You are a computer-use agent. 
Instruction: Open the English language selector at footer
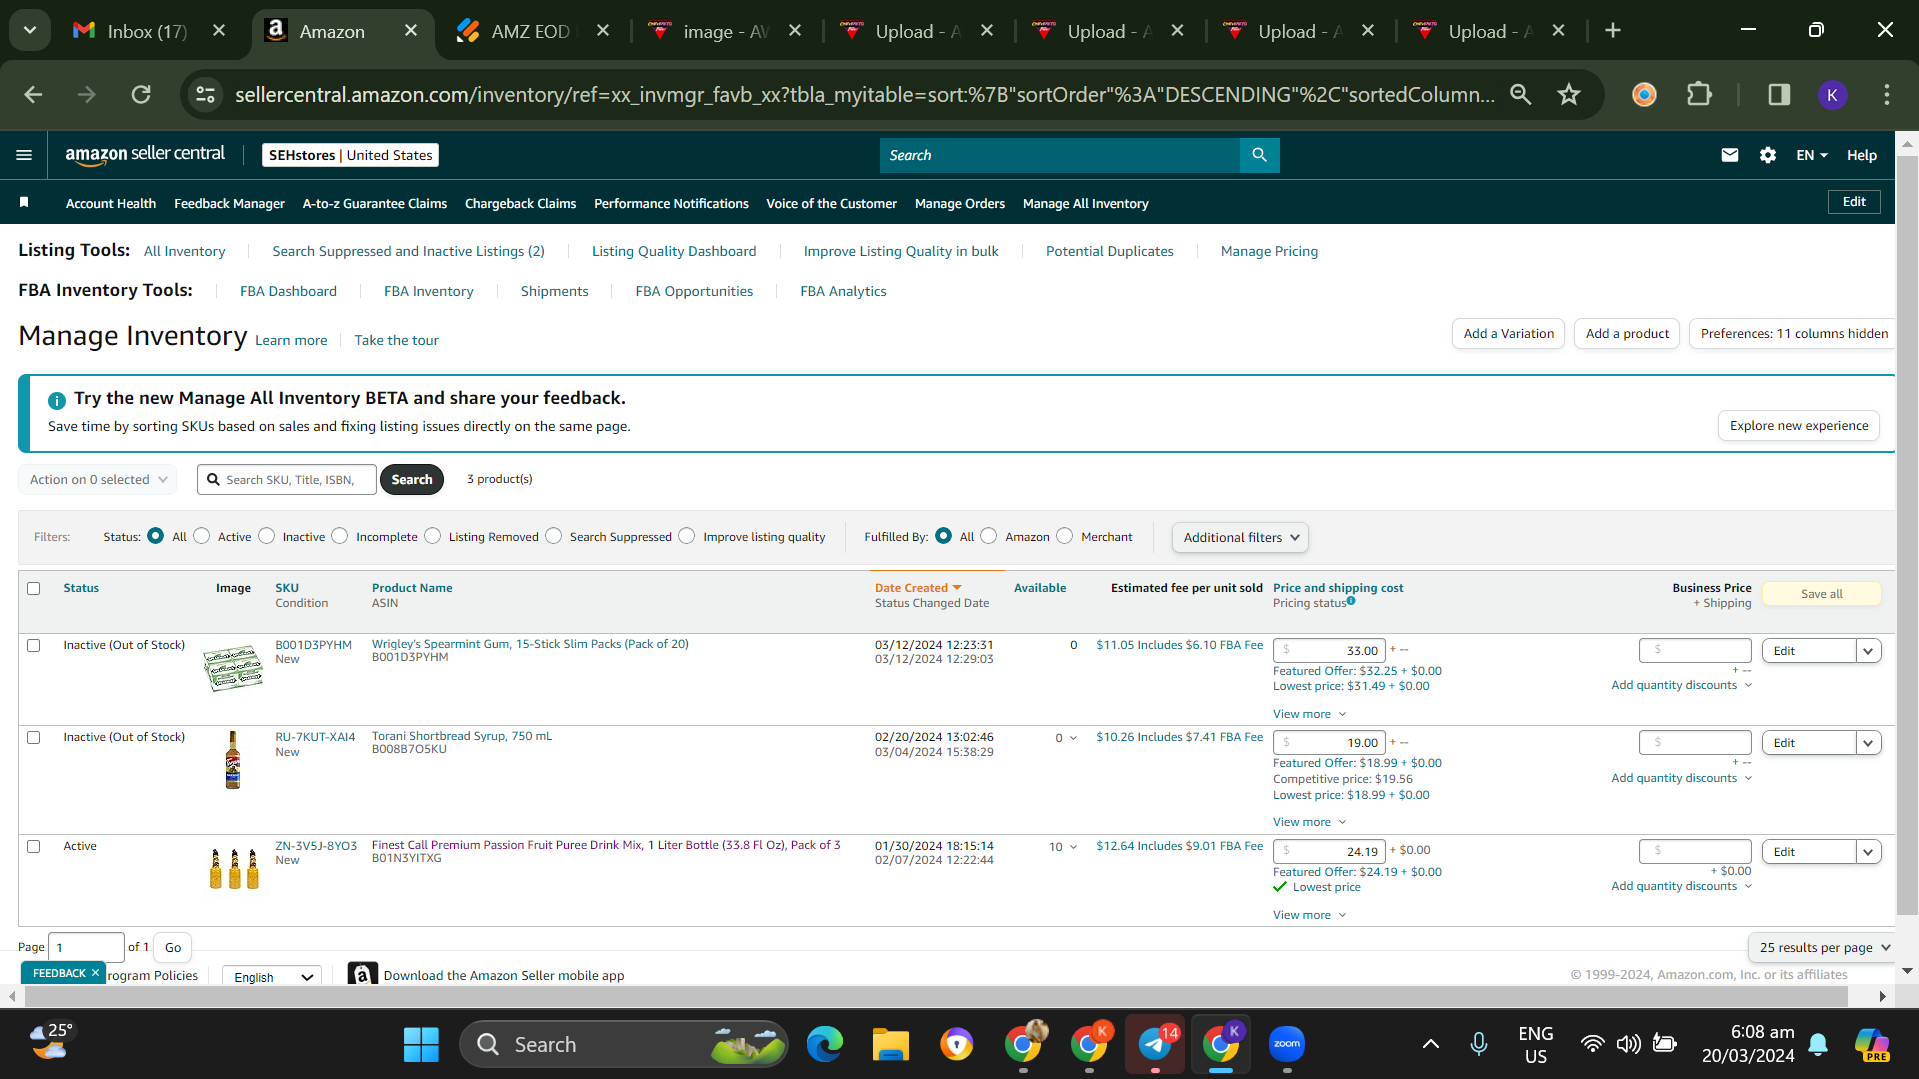[x=272, y=977]
